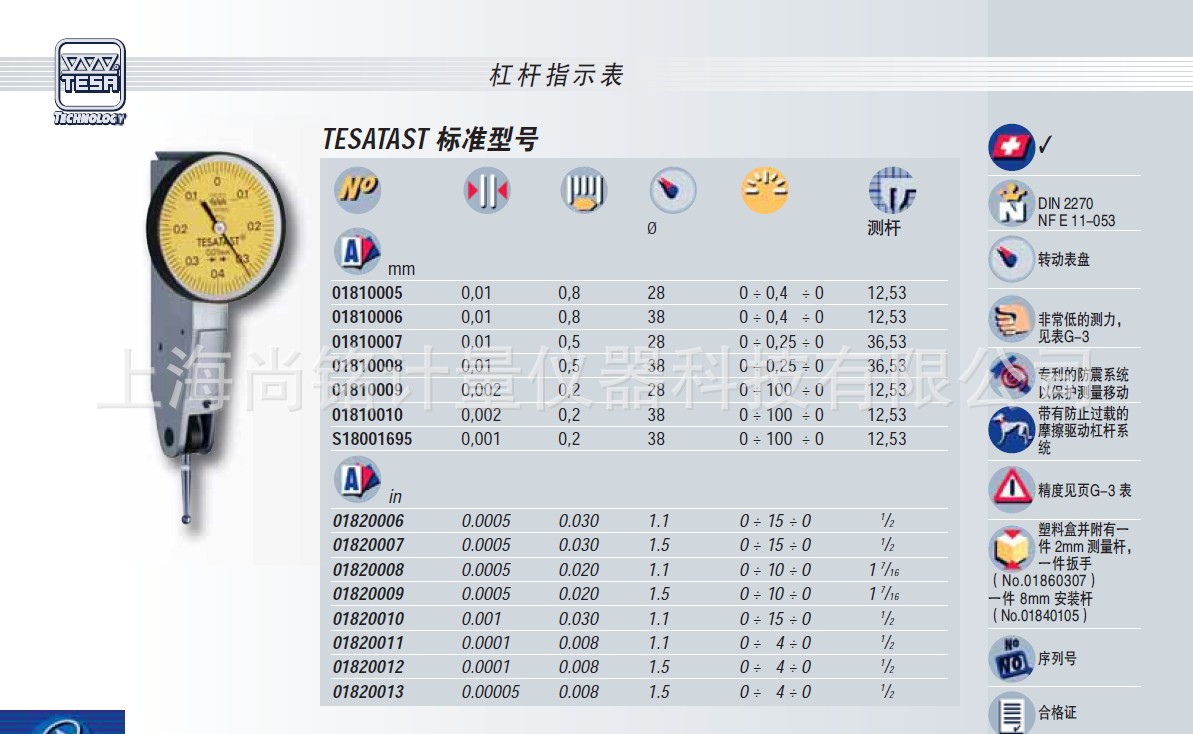Screen dimensions: 1193x734
Task: Select the shockproof system icon
Action: (x=1011, y=377)
